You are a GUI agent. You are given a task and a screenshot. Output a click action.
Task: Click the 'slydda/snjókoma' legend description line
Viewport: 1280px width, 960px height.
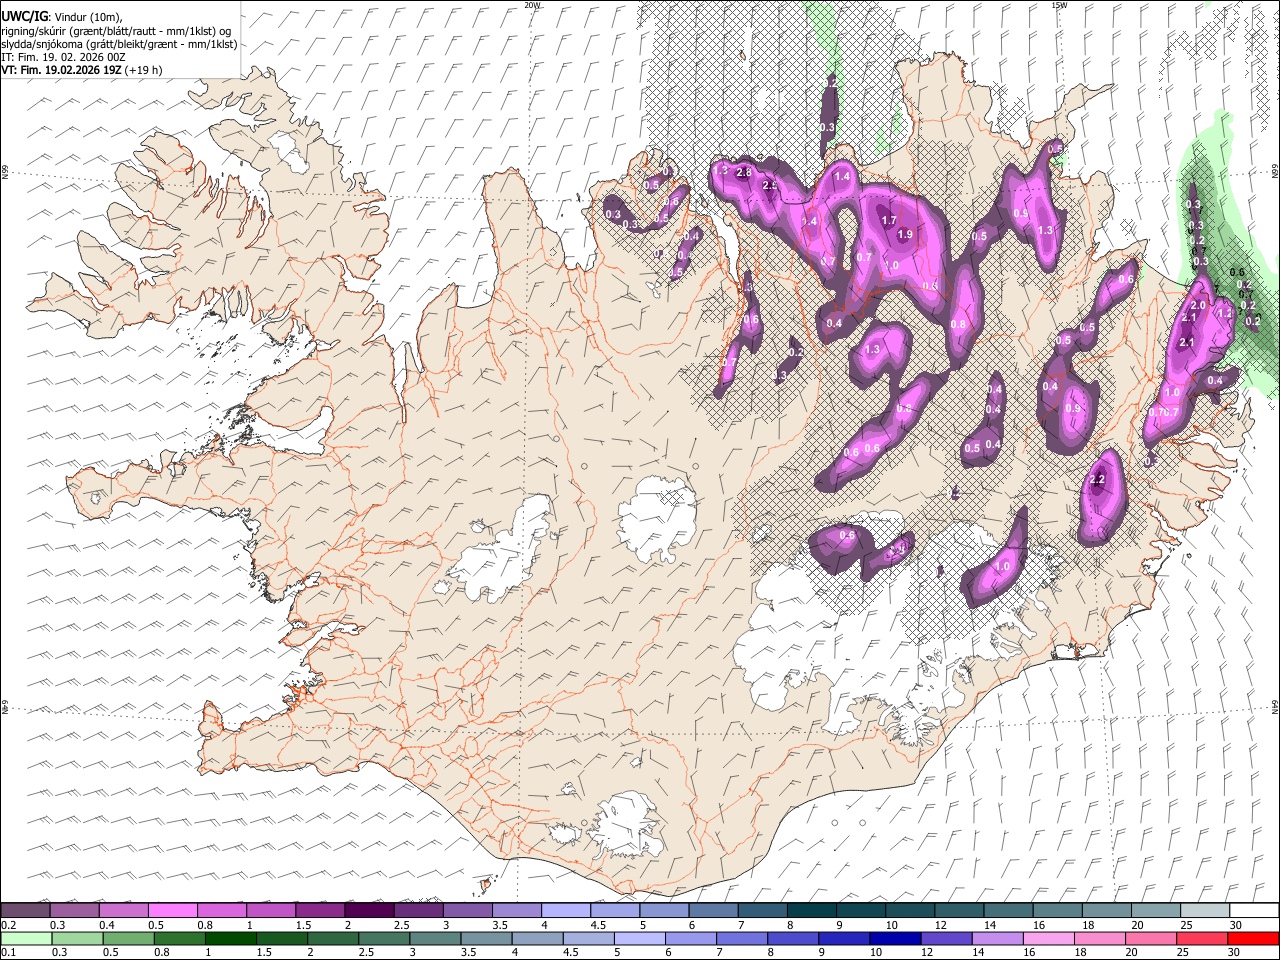(x=119, y=44)
